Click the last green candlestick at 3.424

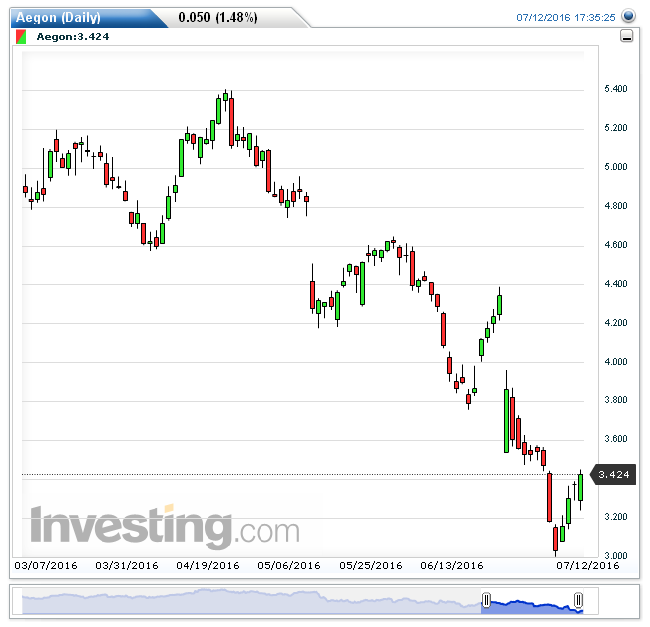tap(581, 488)
